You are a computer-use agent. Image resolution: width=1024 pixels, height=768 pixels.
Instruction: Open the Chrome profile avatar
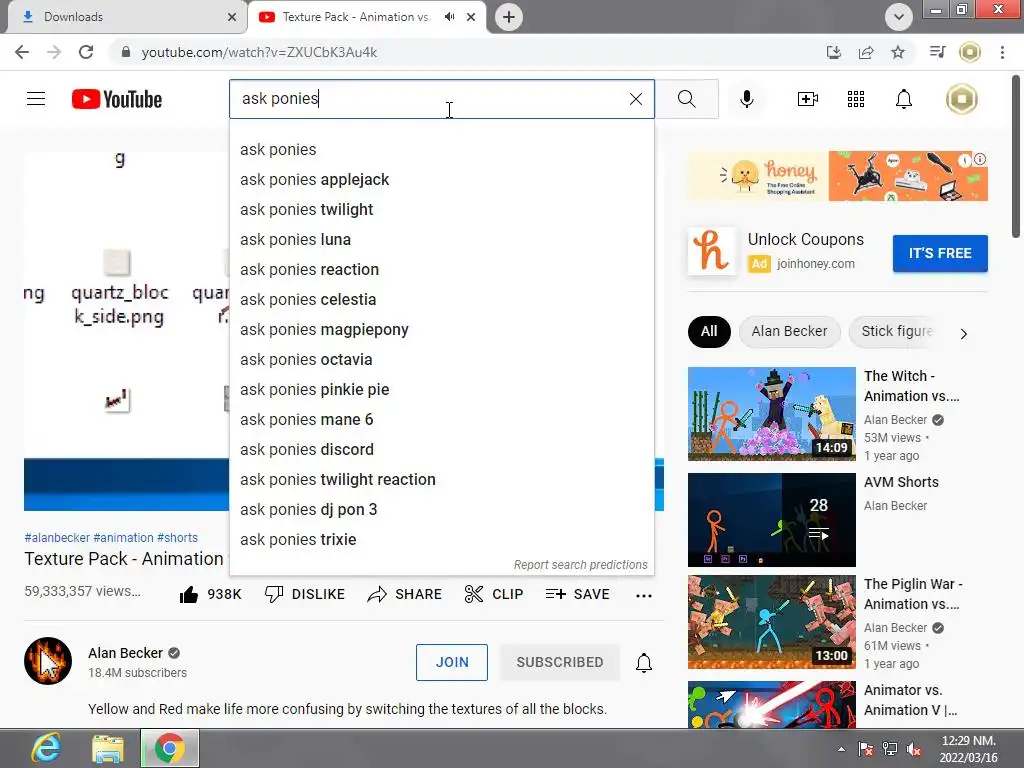coord(970,52)
